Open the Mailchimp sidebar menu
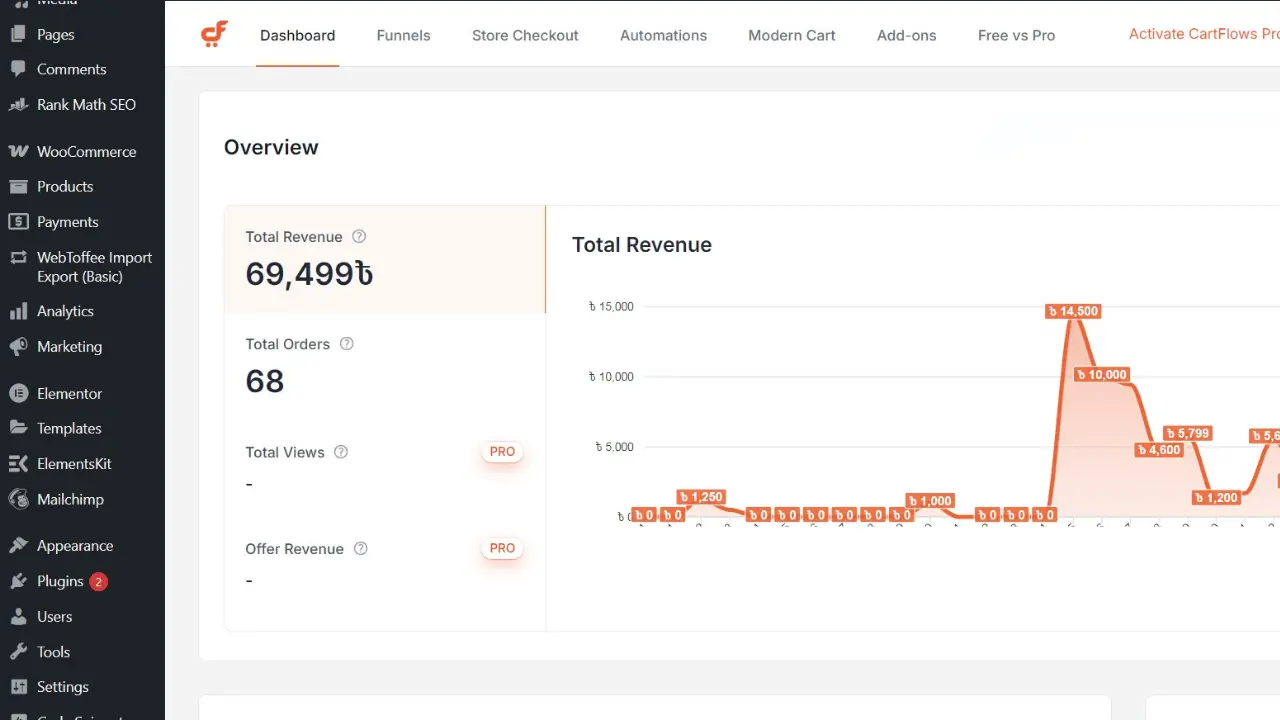The image size is (1280, 720). 70,499
